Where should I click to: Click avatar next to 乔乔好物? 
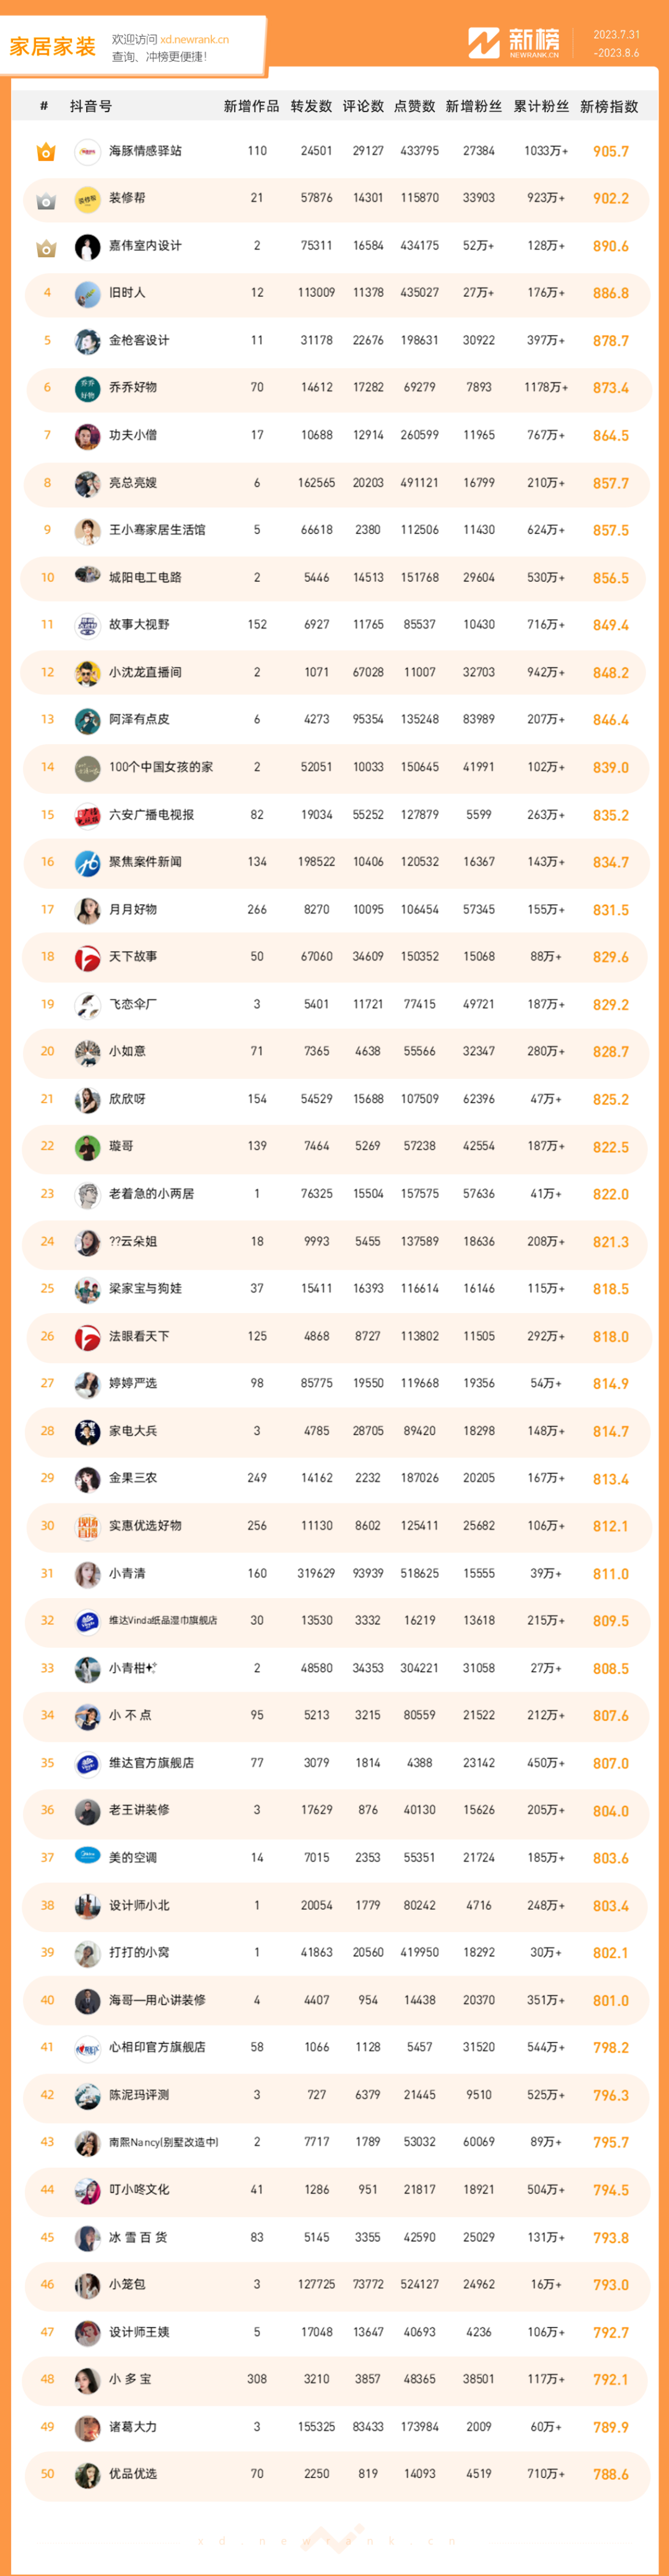tap(88, 388)
